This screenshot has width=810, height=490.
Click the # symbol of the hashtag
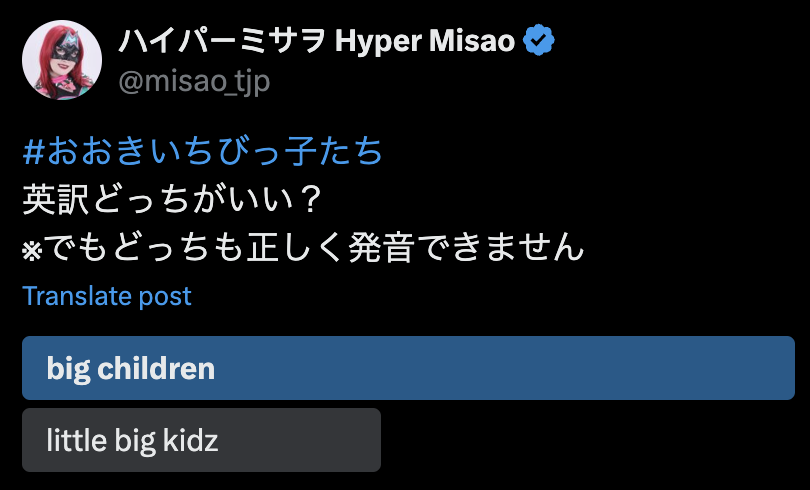pyautogui.click(x=33, y=152)
